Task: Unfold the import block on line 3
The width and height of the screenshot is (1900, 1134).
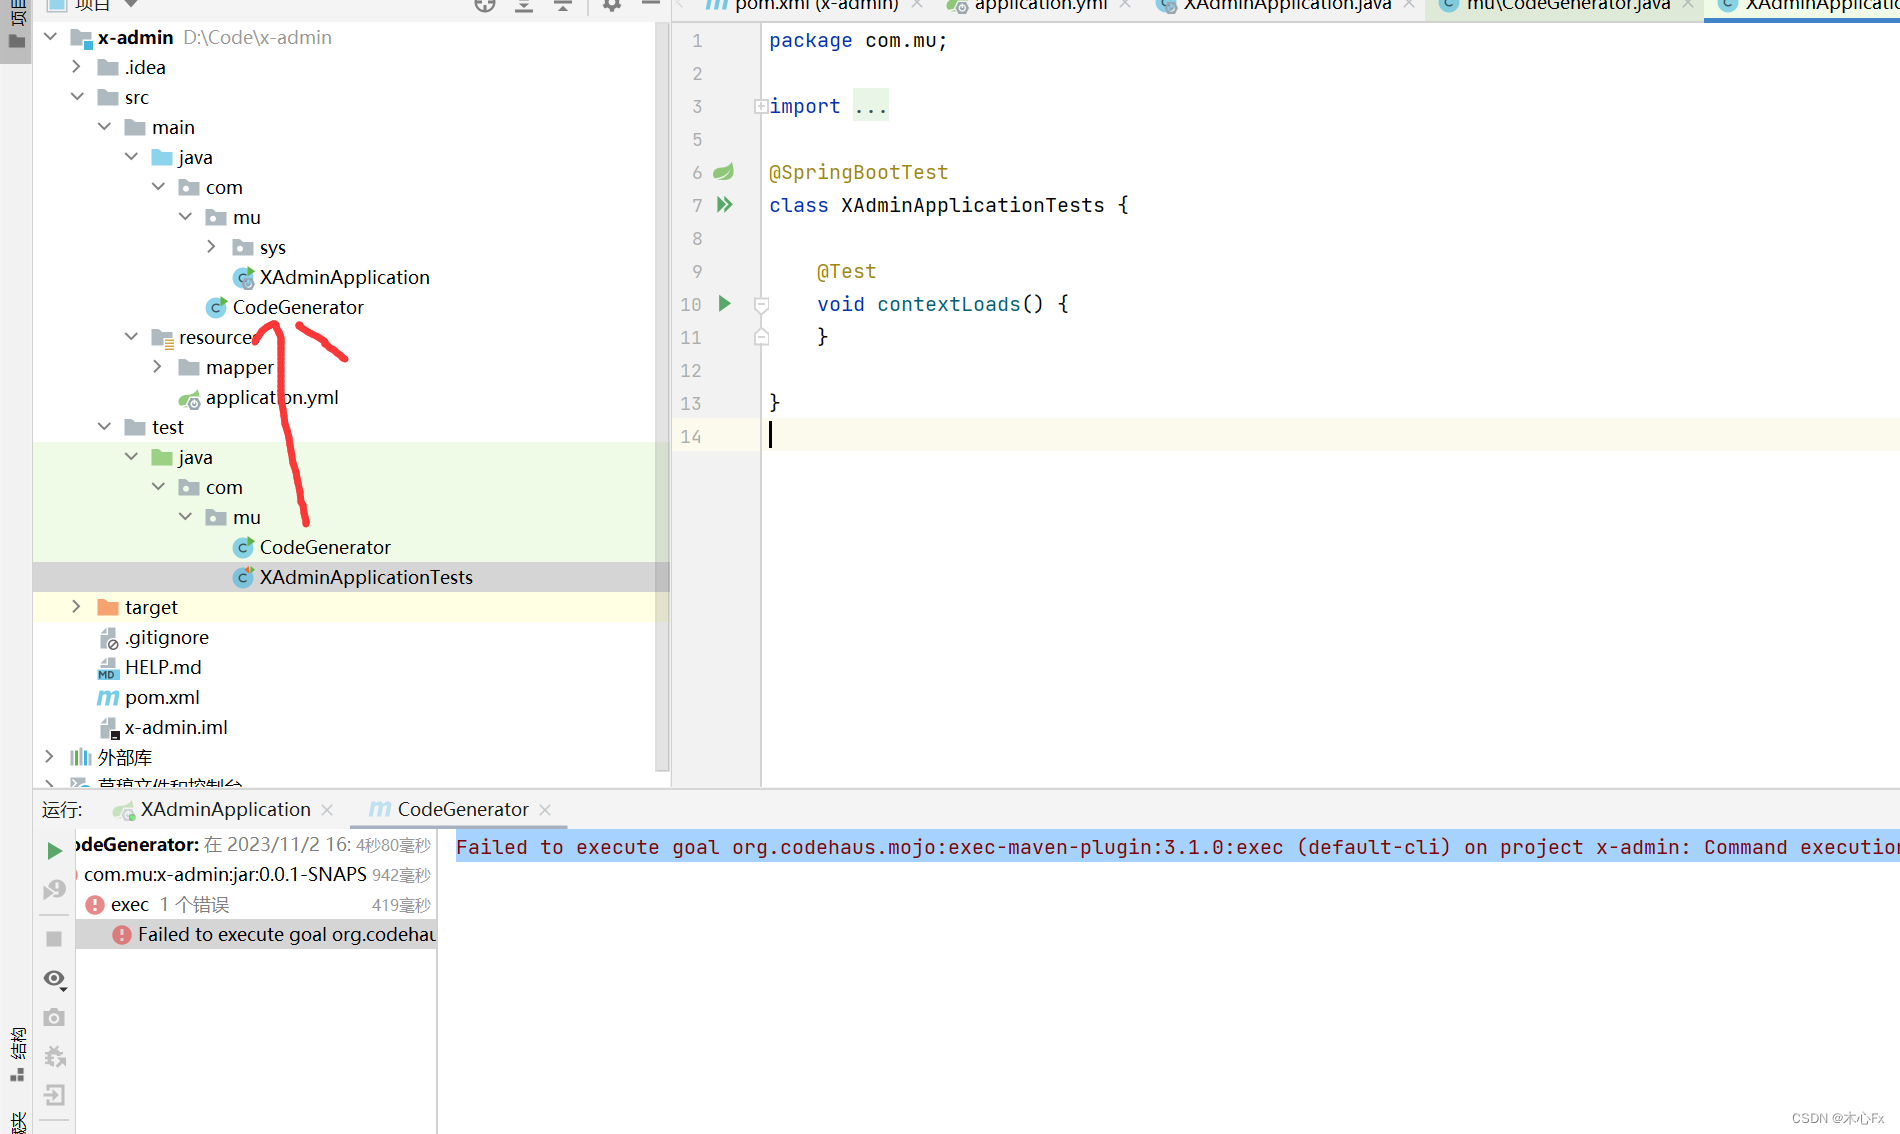Action: click(761, 106)
